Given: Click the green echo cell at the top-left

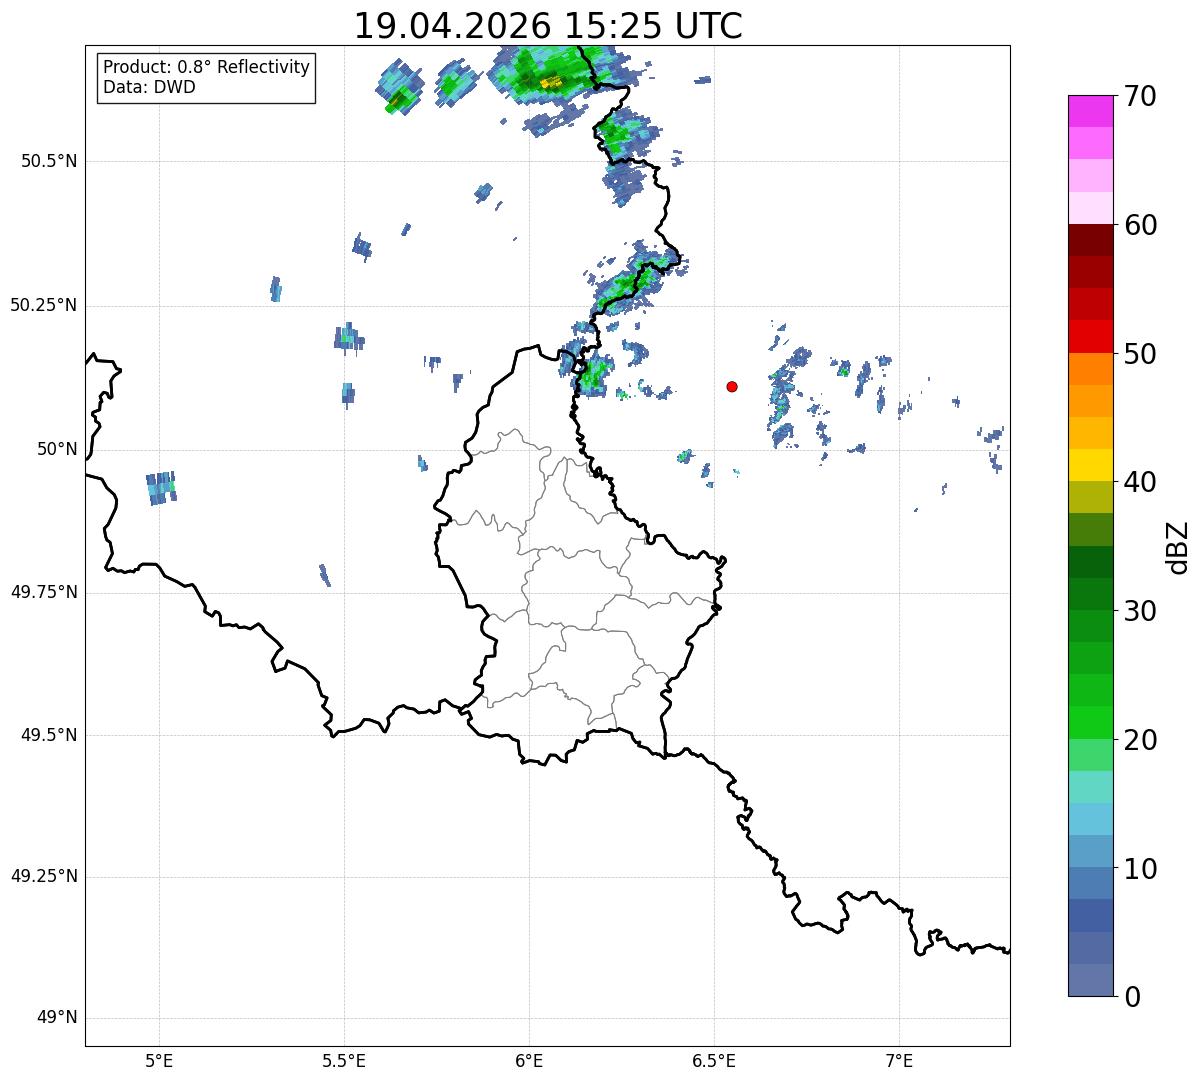Looking at the screenshot, I should 399,88.
